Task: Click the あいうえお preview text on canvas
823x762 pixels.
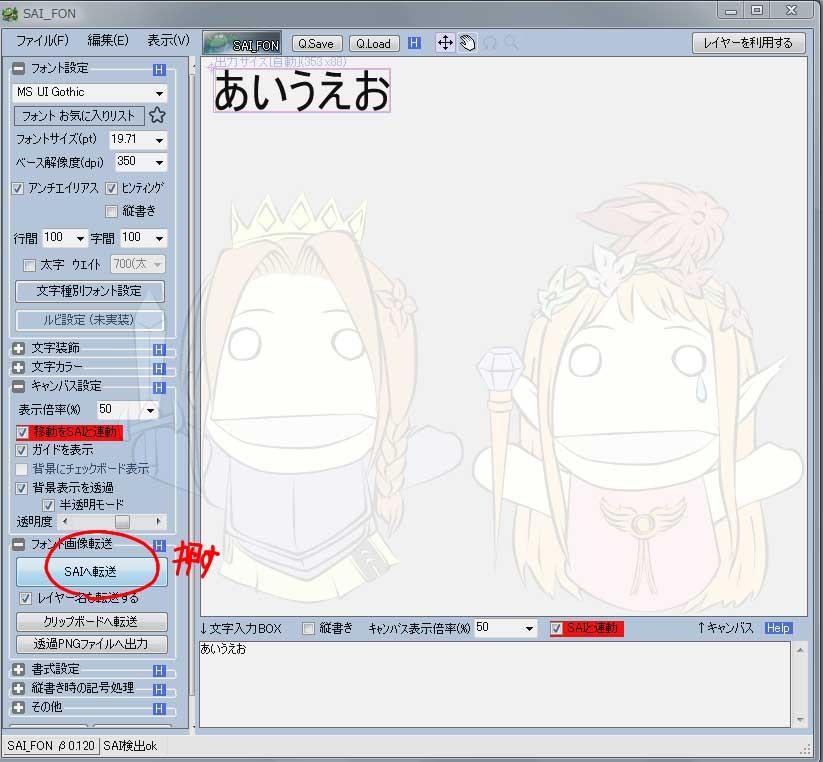Action: coord(302,91)
